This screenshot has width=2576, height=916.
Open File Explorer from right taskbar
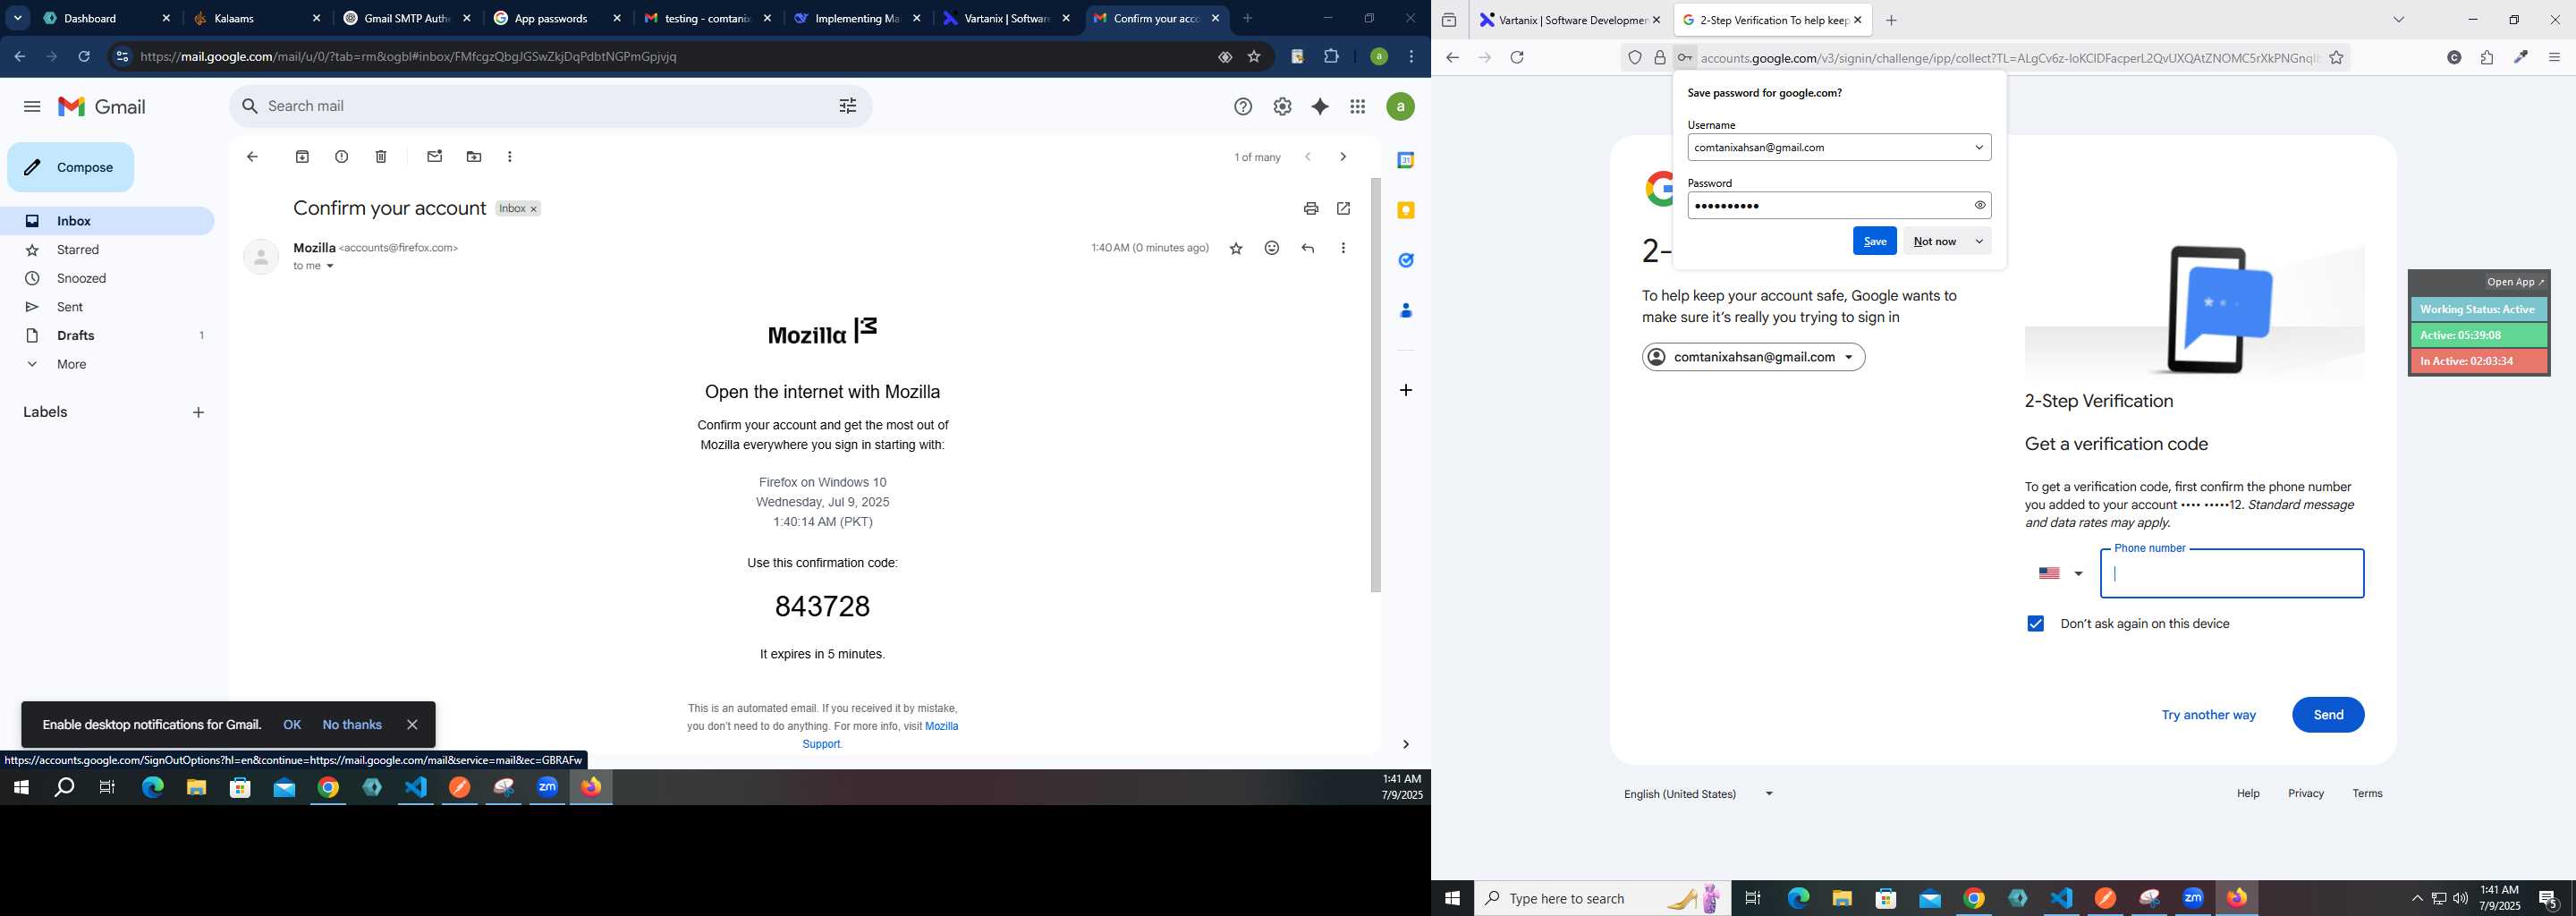click(x=1842, y=898)
